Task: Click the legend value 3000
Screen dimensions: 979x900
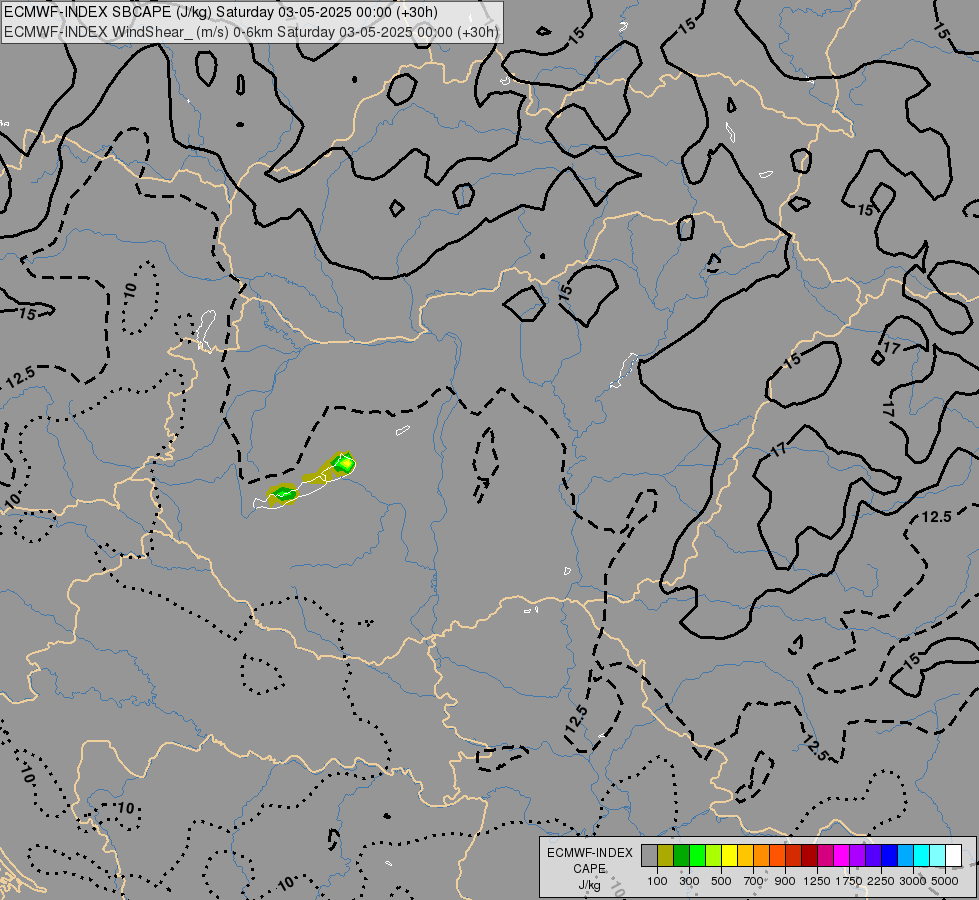Action: (913, 881)
